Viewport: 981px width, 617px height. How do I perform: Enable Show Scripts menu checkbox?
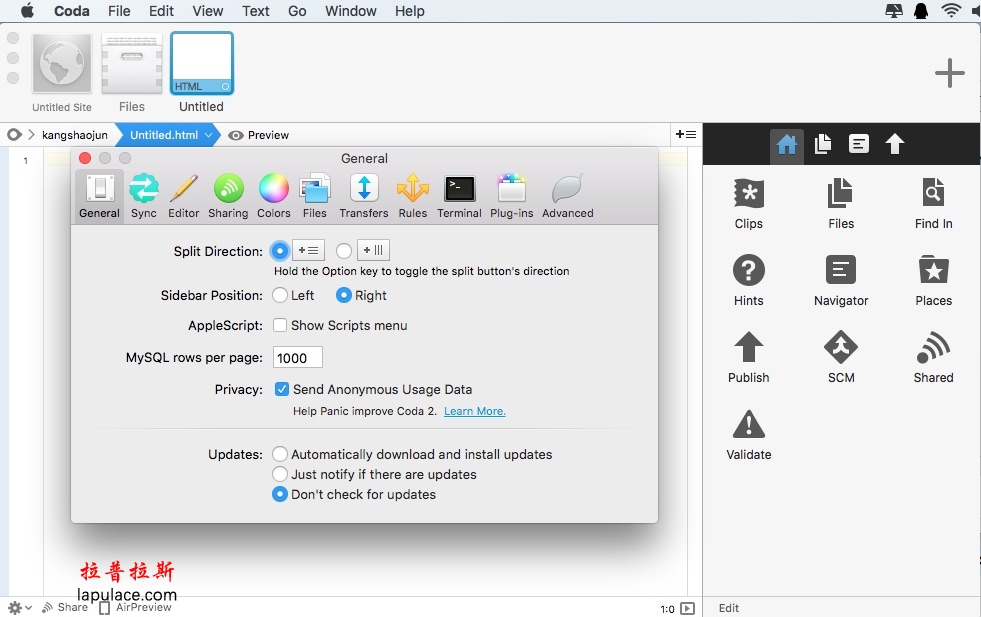point(280,325)
